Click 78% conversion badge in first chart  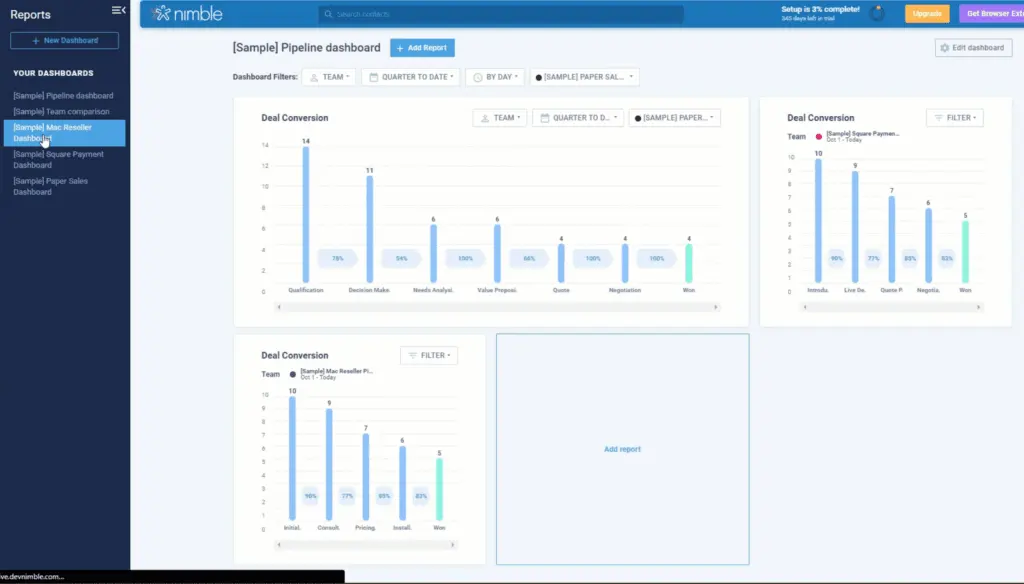[338, 259]
